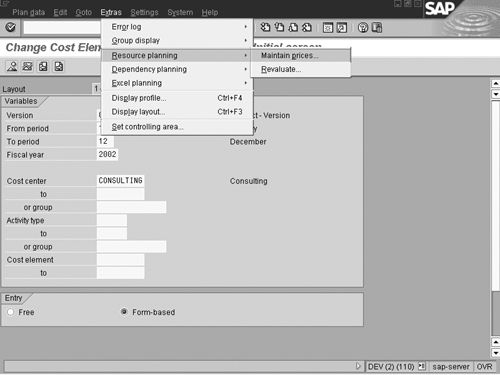The height and width of the screenshot is (375, 500).
Task: Click the status bar expand arrow
Action: click(358, 366)
